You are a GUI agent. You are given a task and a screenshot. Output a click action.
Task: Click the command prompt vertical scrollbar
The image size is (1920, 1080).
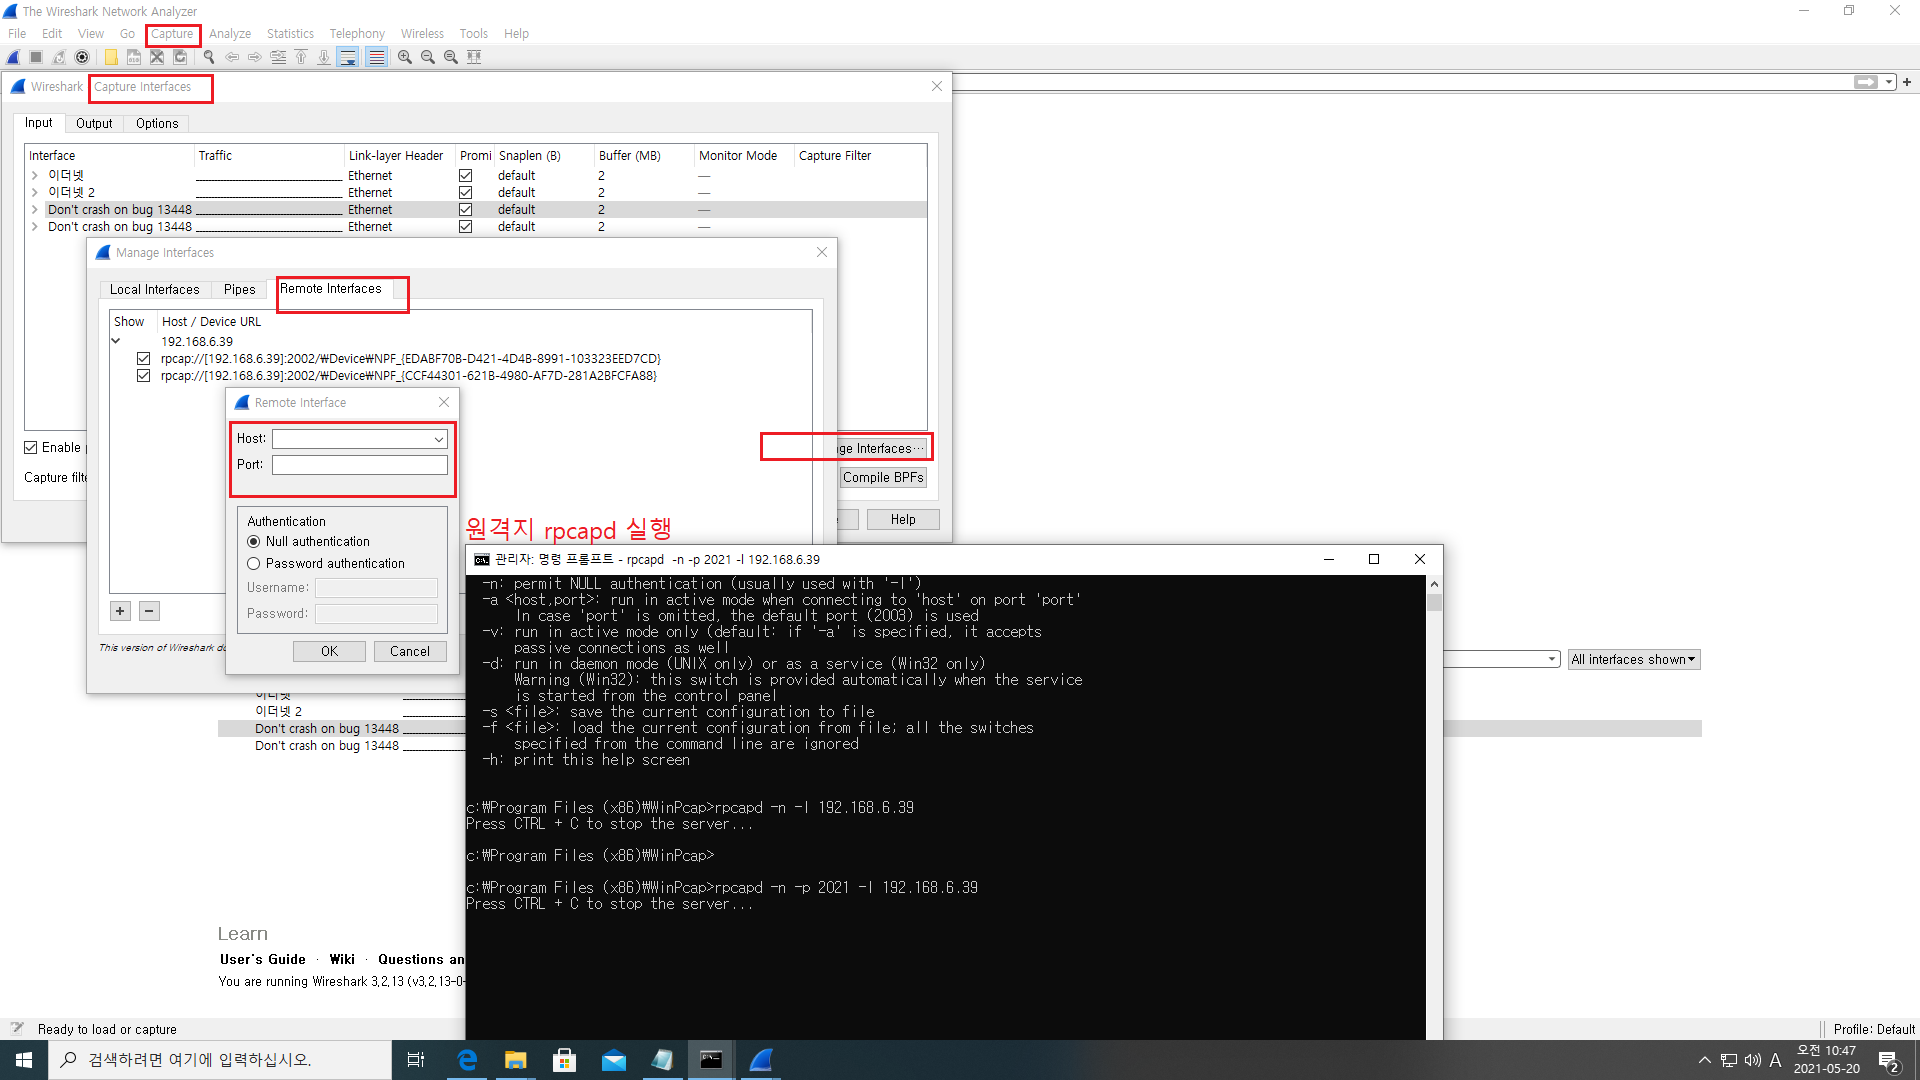click(x=1434, y=800)
